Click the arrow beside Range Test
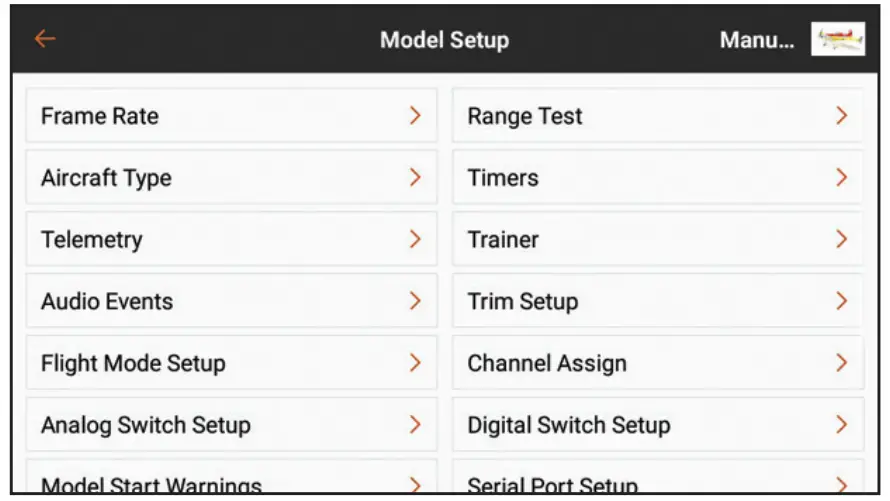Image resolution: width=890 pixels, height=501 pixels. 841,116
